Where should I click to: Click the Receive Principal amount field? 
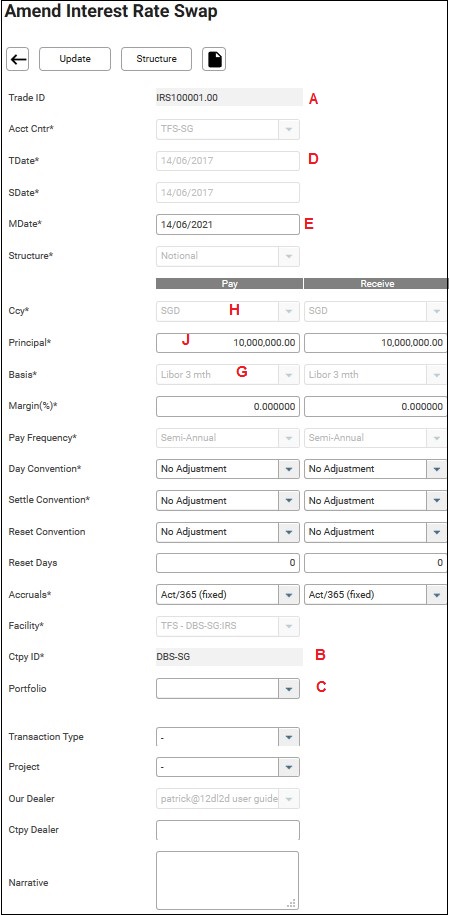pyautogui.click(x=376, y=343)
